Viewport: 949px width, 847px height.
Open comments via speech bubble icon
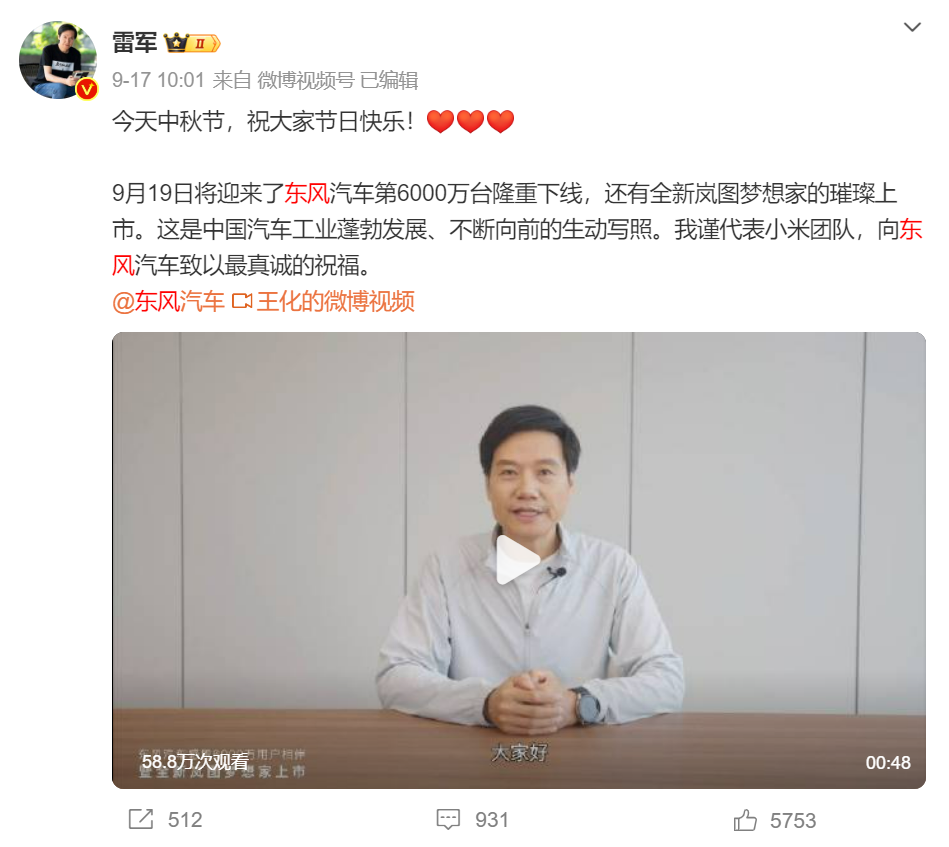click(x=448, y=819)
